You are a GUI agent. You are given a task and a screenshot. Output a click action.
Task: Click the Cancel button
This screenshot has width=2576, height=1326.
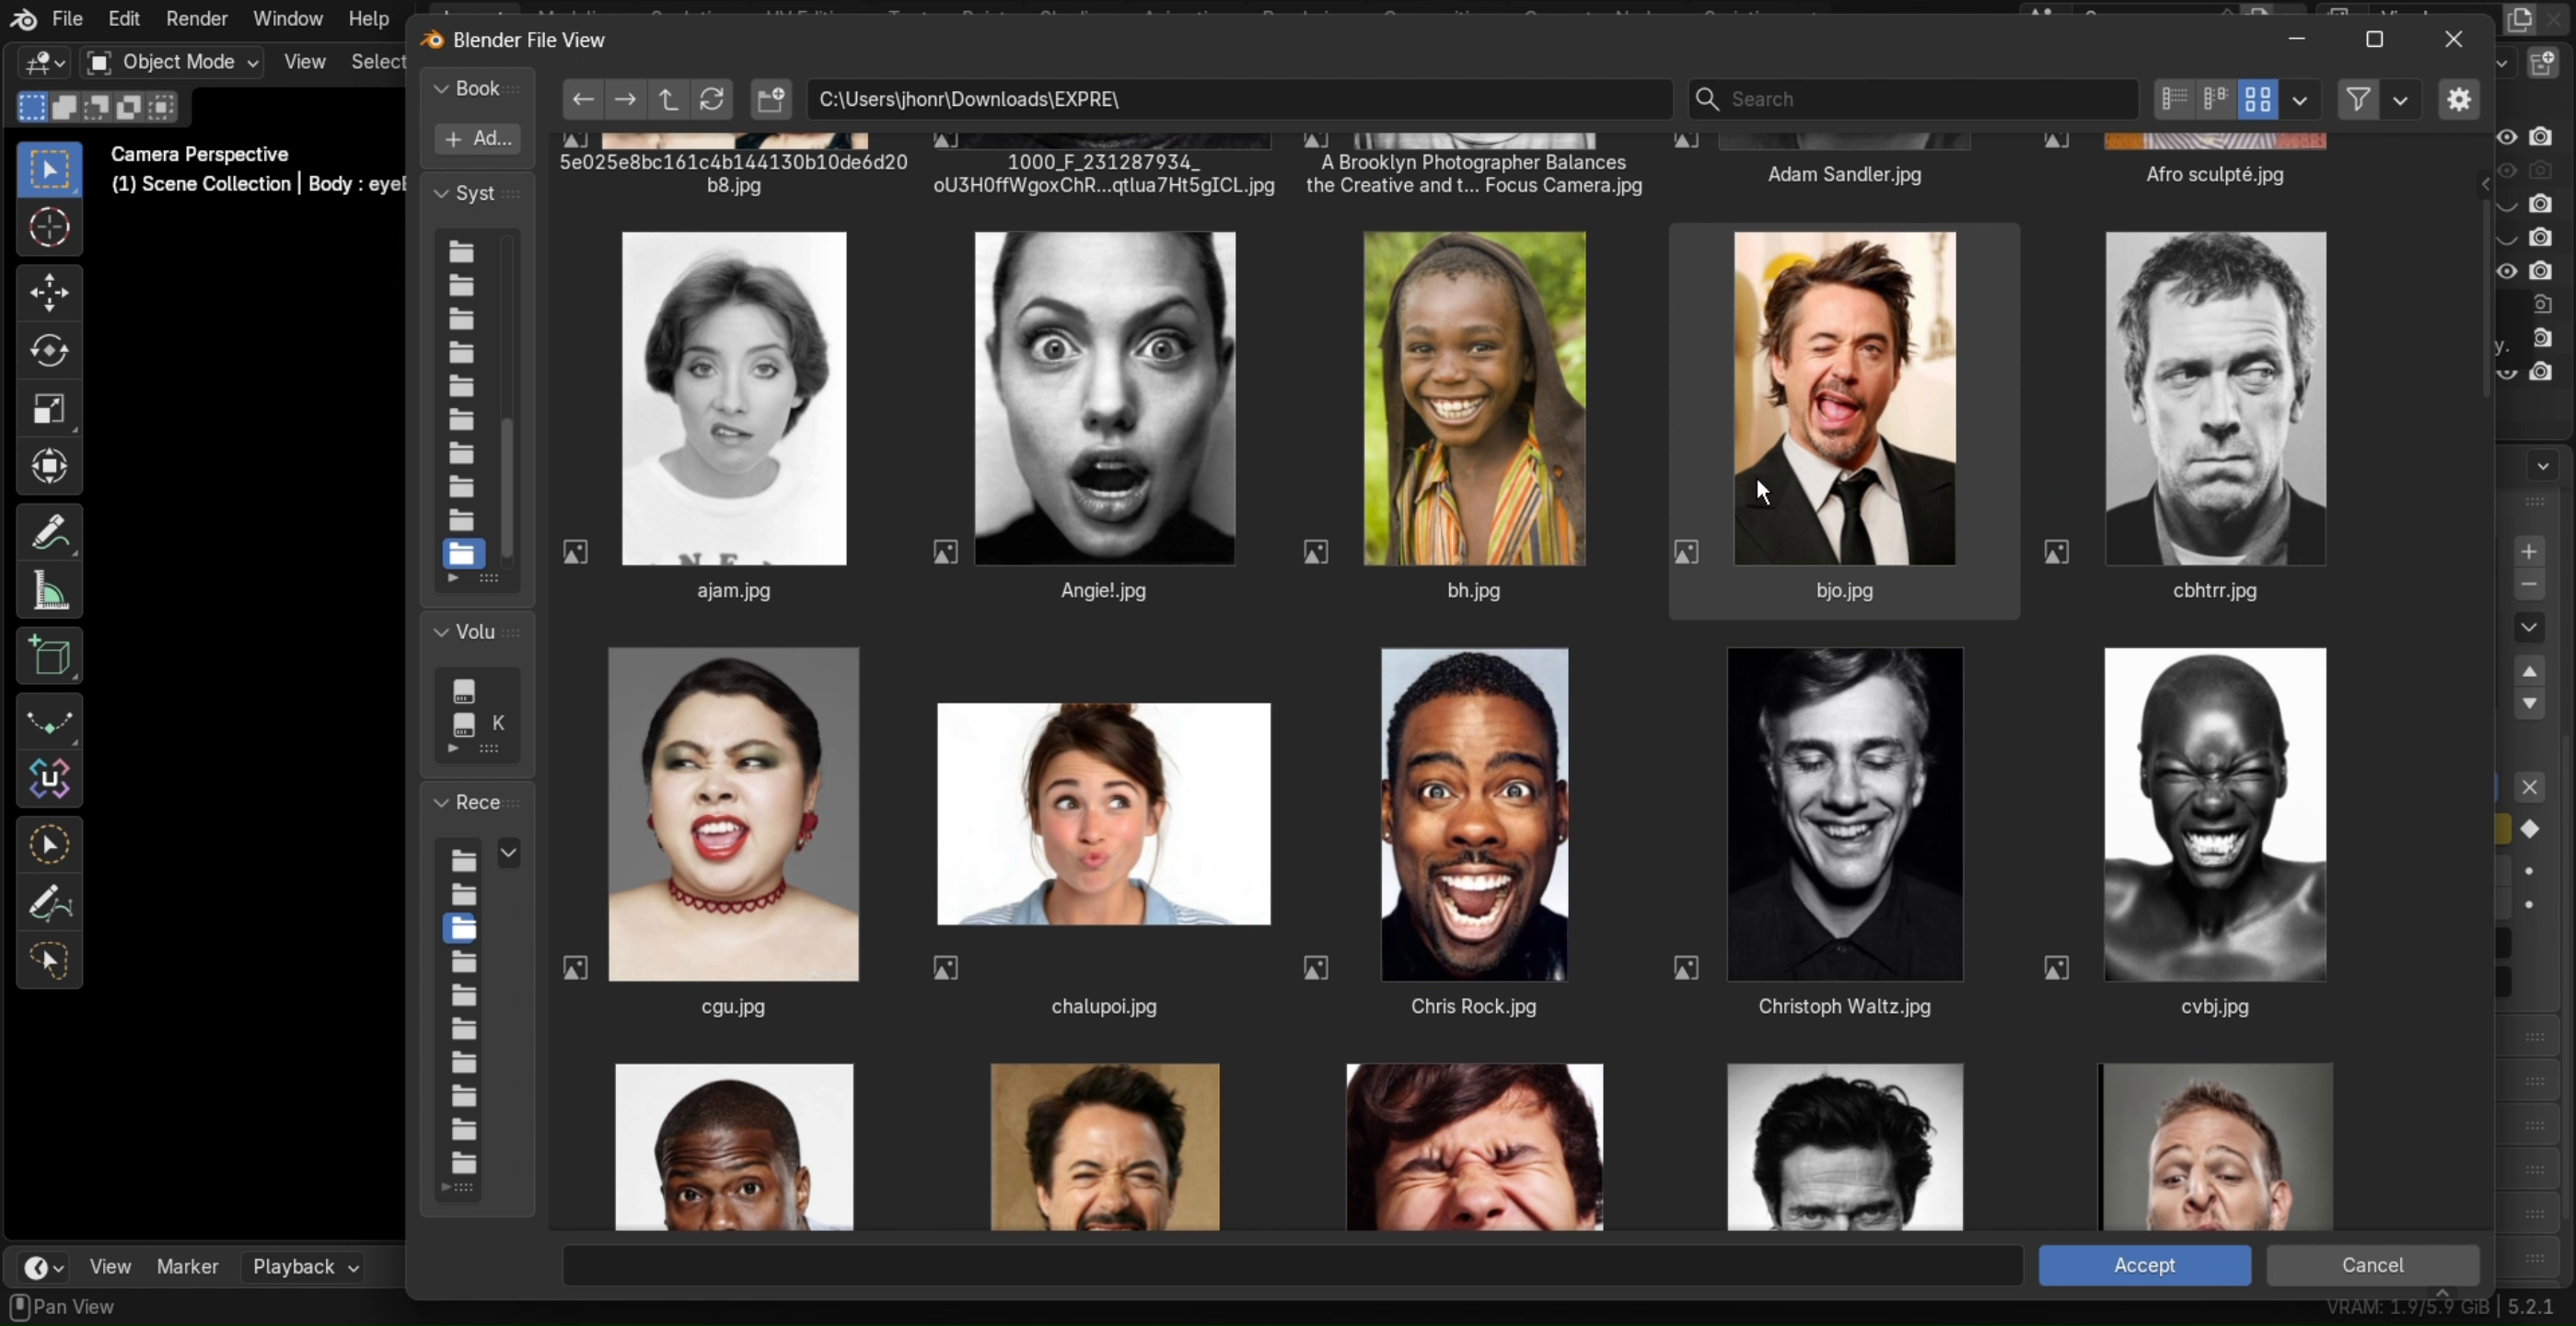coord(2373,1266)
